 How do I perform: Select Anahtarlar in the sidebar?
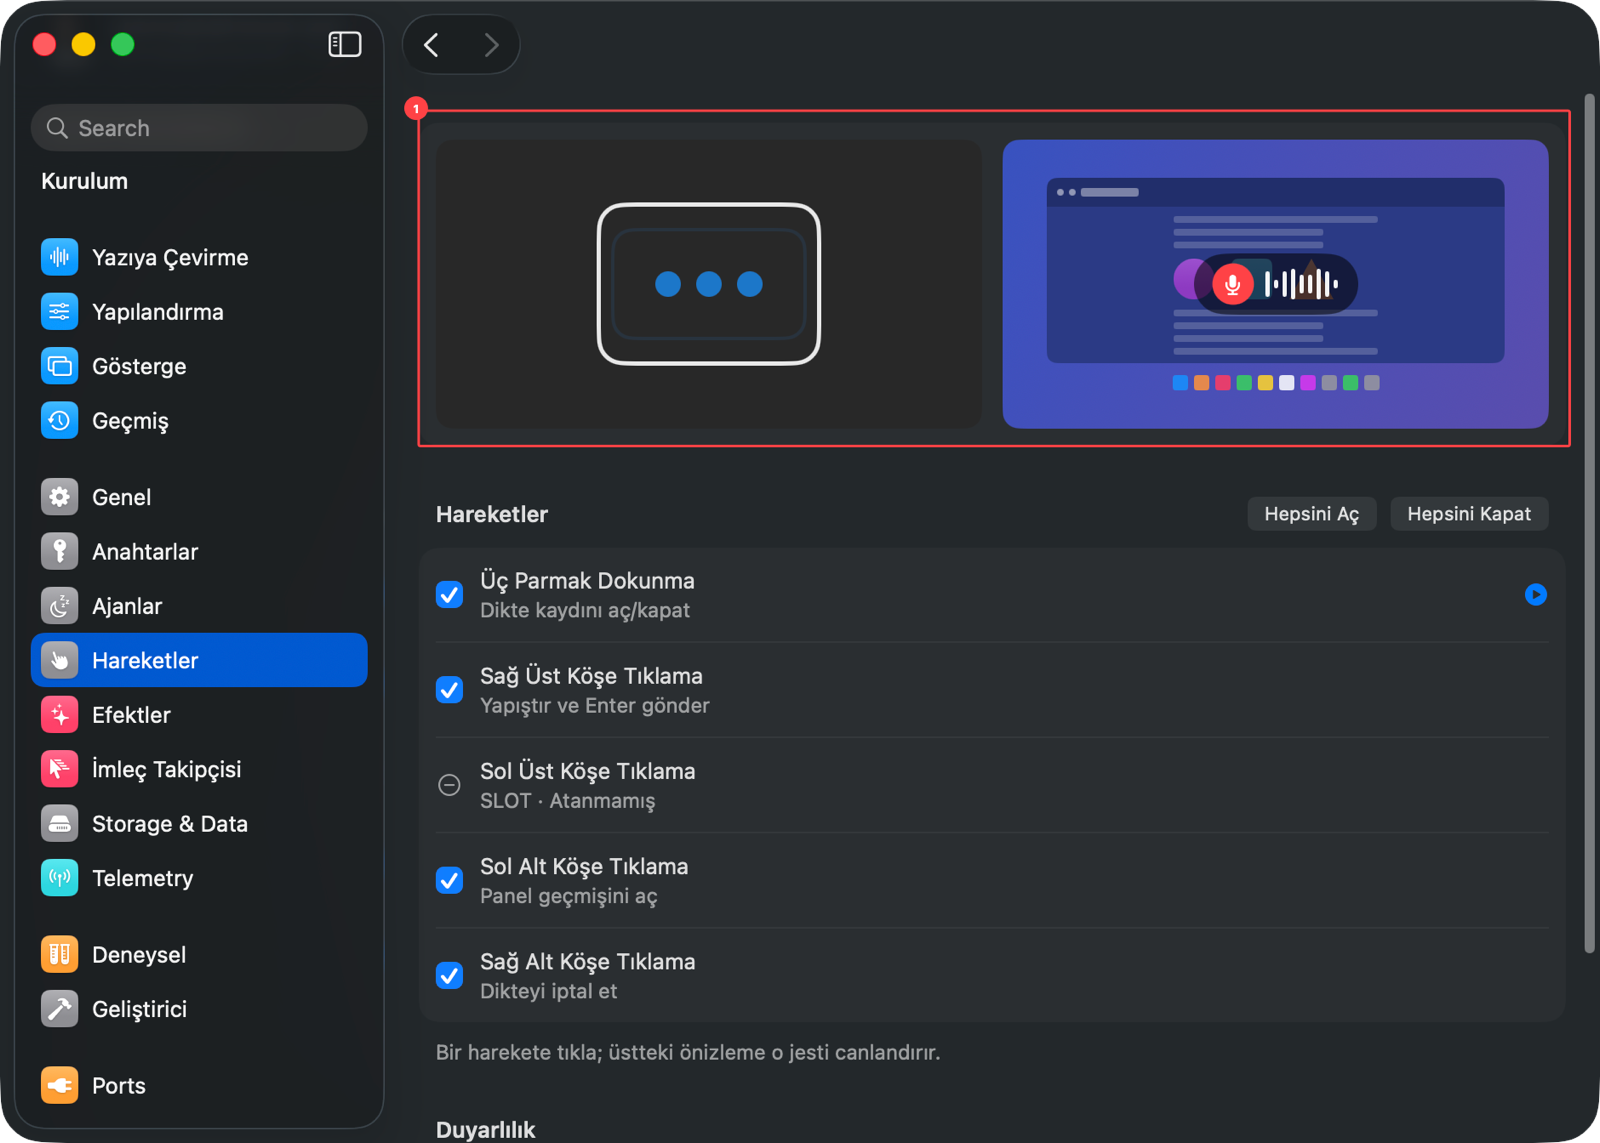point(199,551)
